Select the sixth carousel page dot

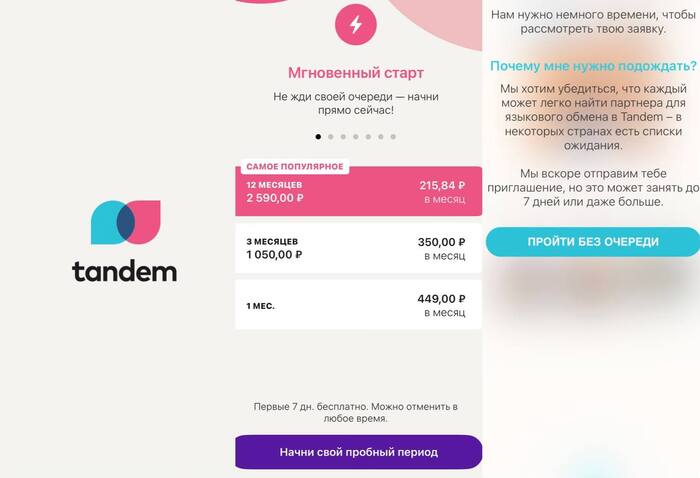(x=380, y=136)
